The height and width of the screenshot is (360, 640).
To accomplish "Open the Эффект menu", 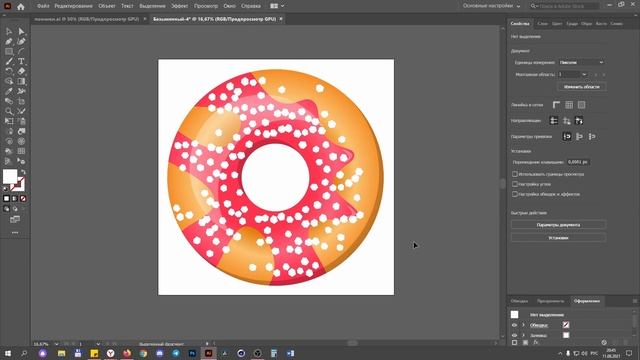I will pos(180,6).
